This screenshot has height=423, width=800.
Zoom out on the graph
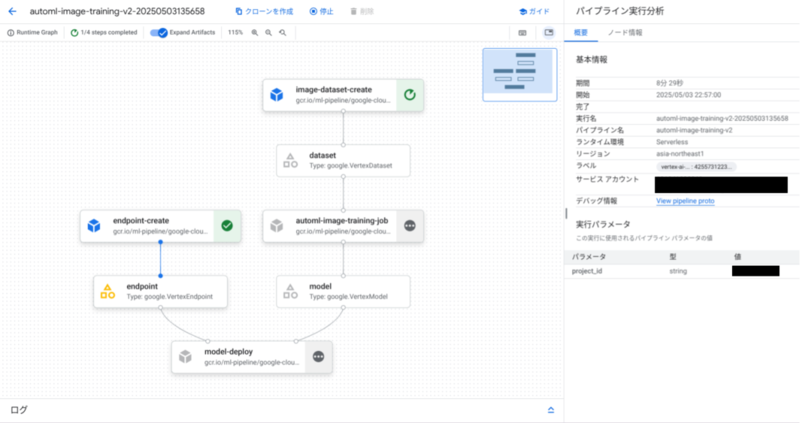pyautogui.click(x=268, y=33)
